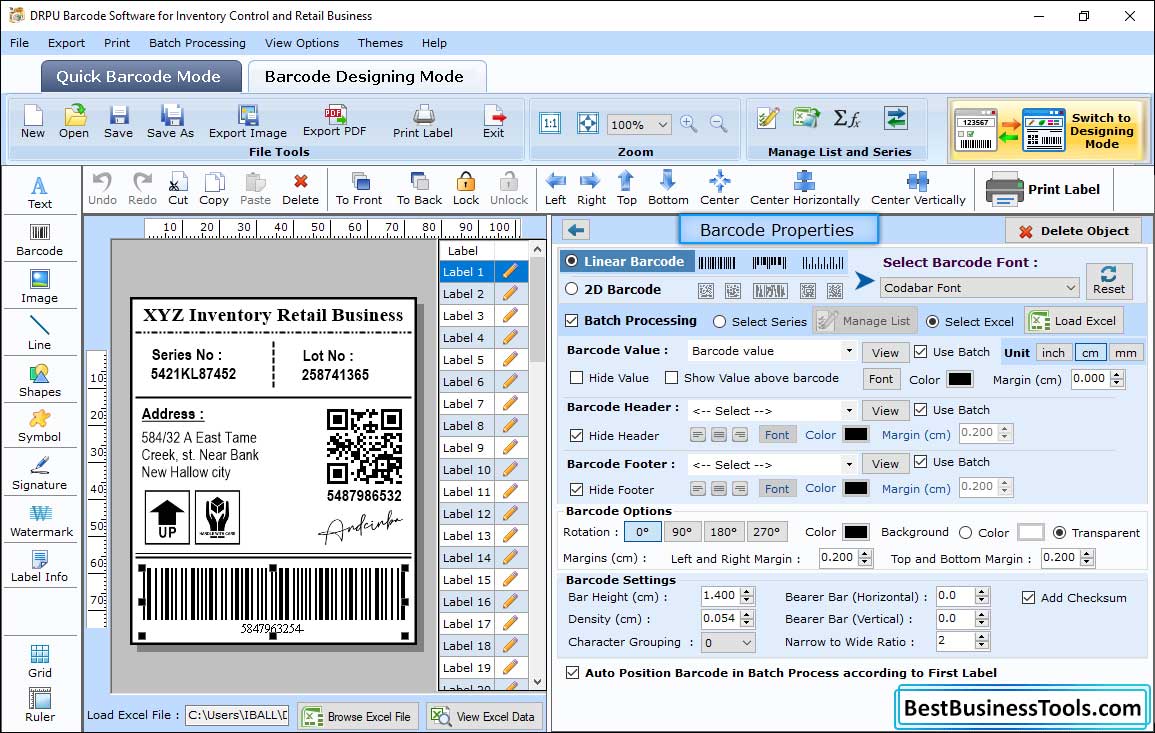
Task: Send object To Back
Action: click(419, 188)
